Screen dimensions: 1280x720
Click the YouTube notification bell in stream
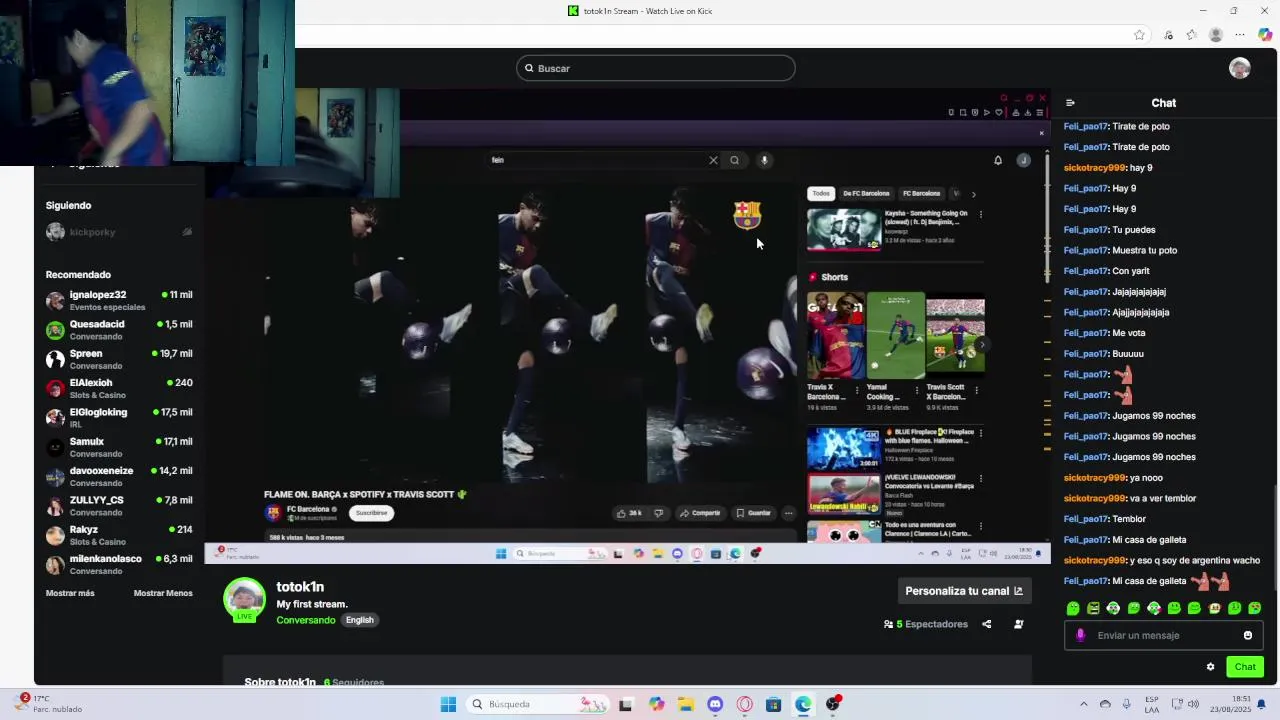click(x=997, y=160)
